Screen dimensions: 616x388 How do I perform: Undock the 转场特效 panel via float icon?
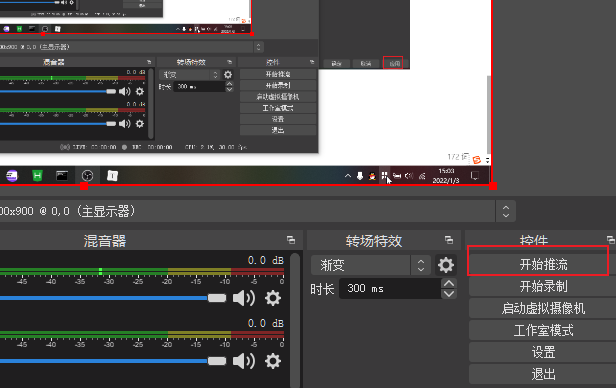(449, 240)
